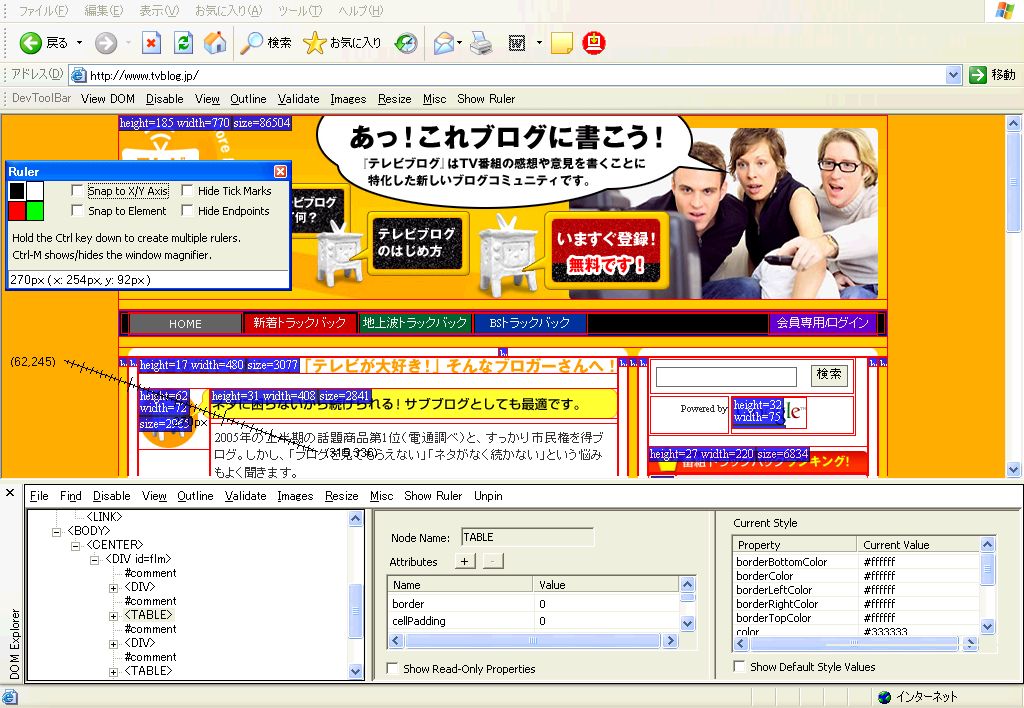Screen dimensions: 1024x708
Task: Click 地上波トラックバック navigation tab
Action: [415, 323]
